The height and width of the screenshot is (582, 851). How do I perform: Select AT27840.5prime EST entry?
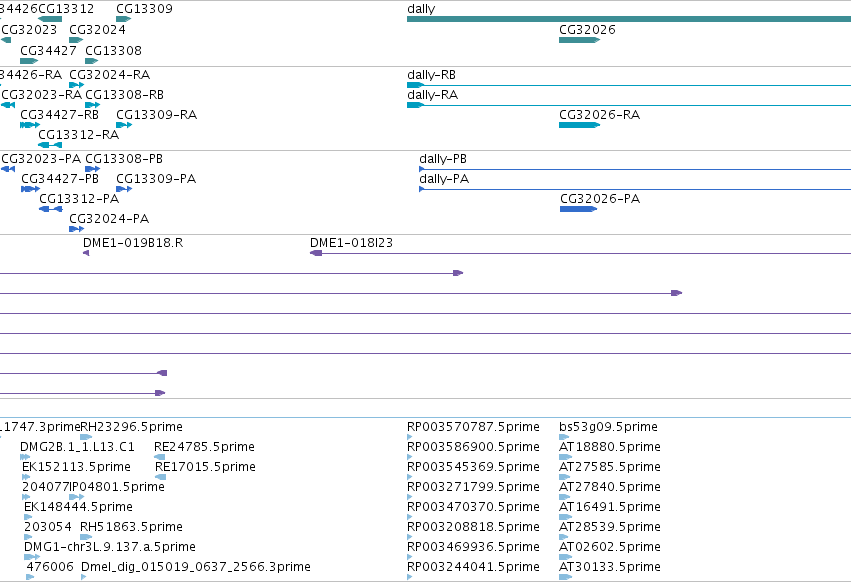pyautogui.click(x=610, y=487)
